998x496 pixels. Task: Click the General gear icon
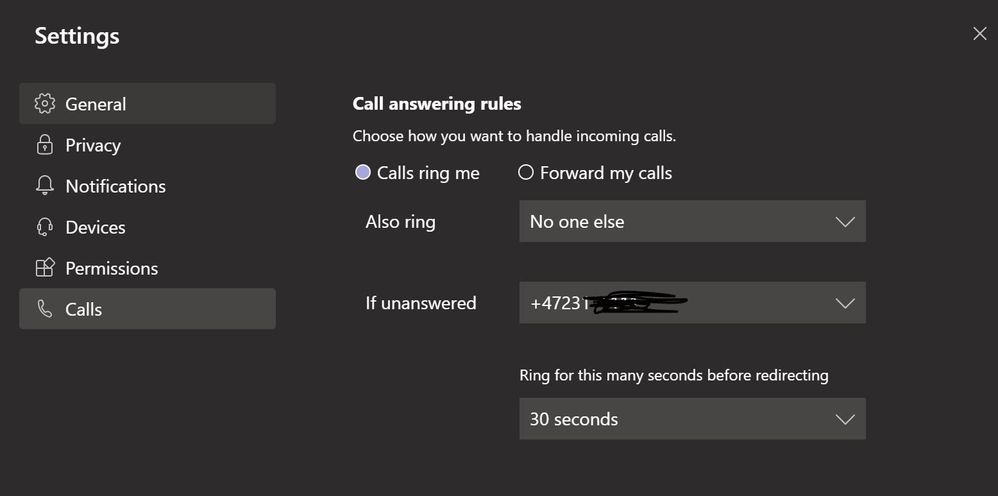(x=44, y=104)
